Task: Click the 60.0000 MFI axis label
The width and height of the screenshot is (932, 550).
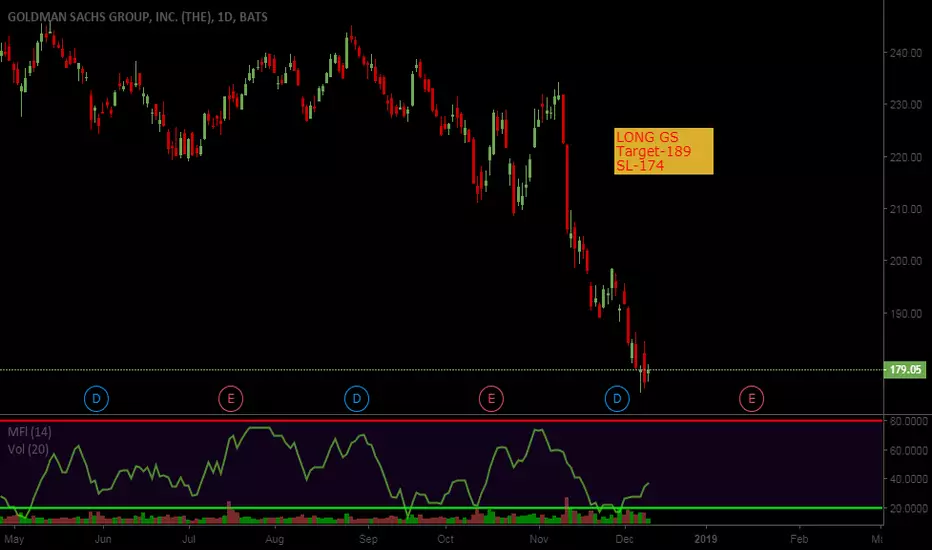Action: click(908, 451)
